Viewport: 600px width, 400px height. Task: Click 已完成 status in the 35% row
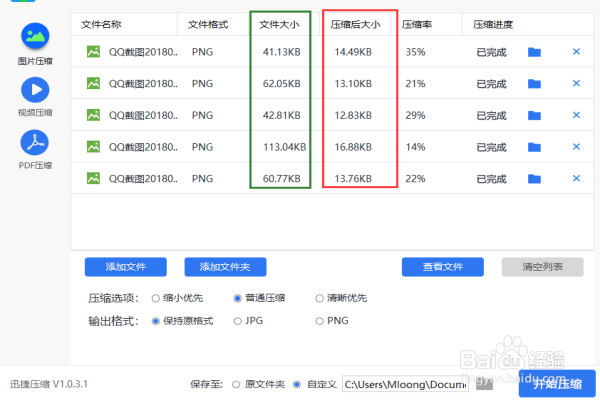pos(492,52)
